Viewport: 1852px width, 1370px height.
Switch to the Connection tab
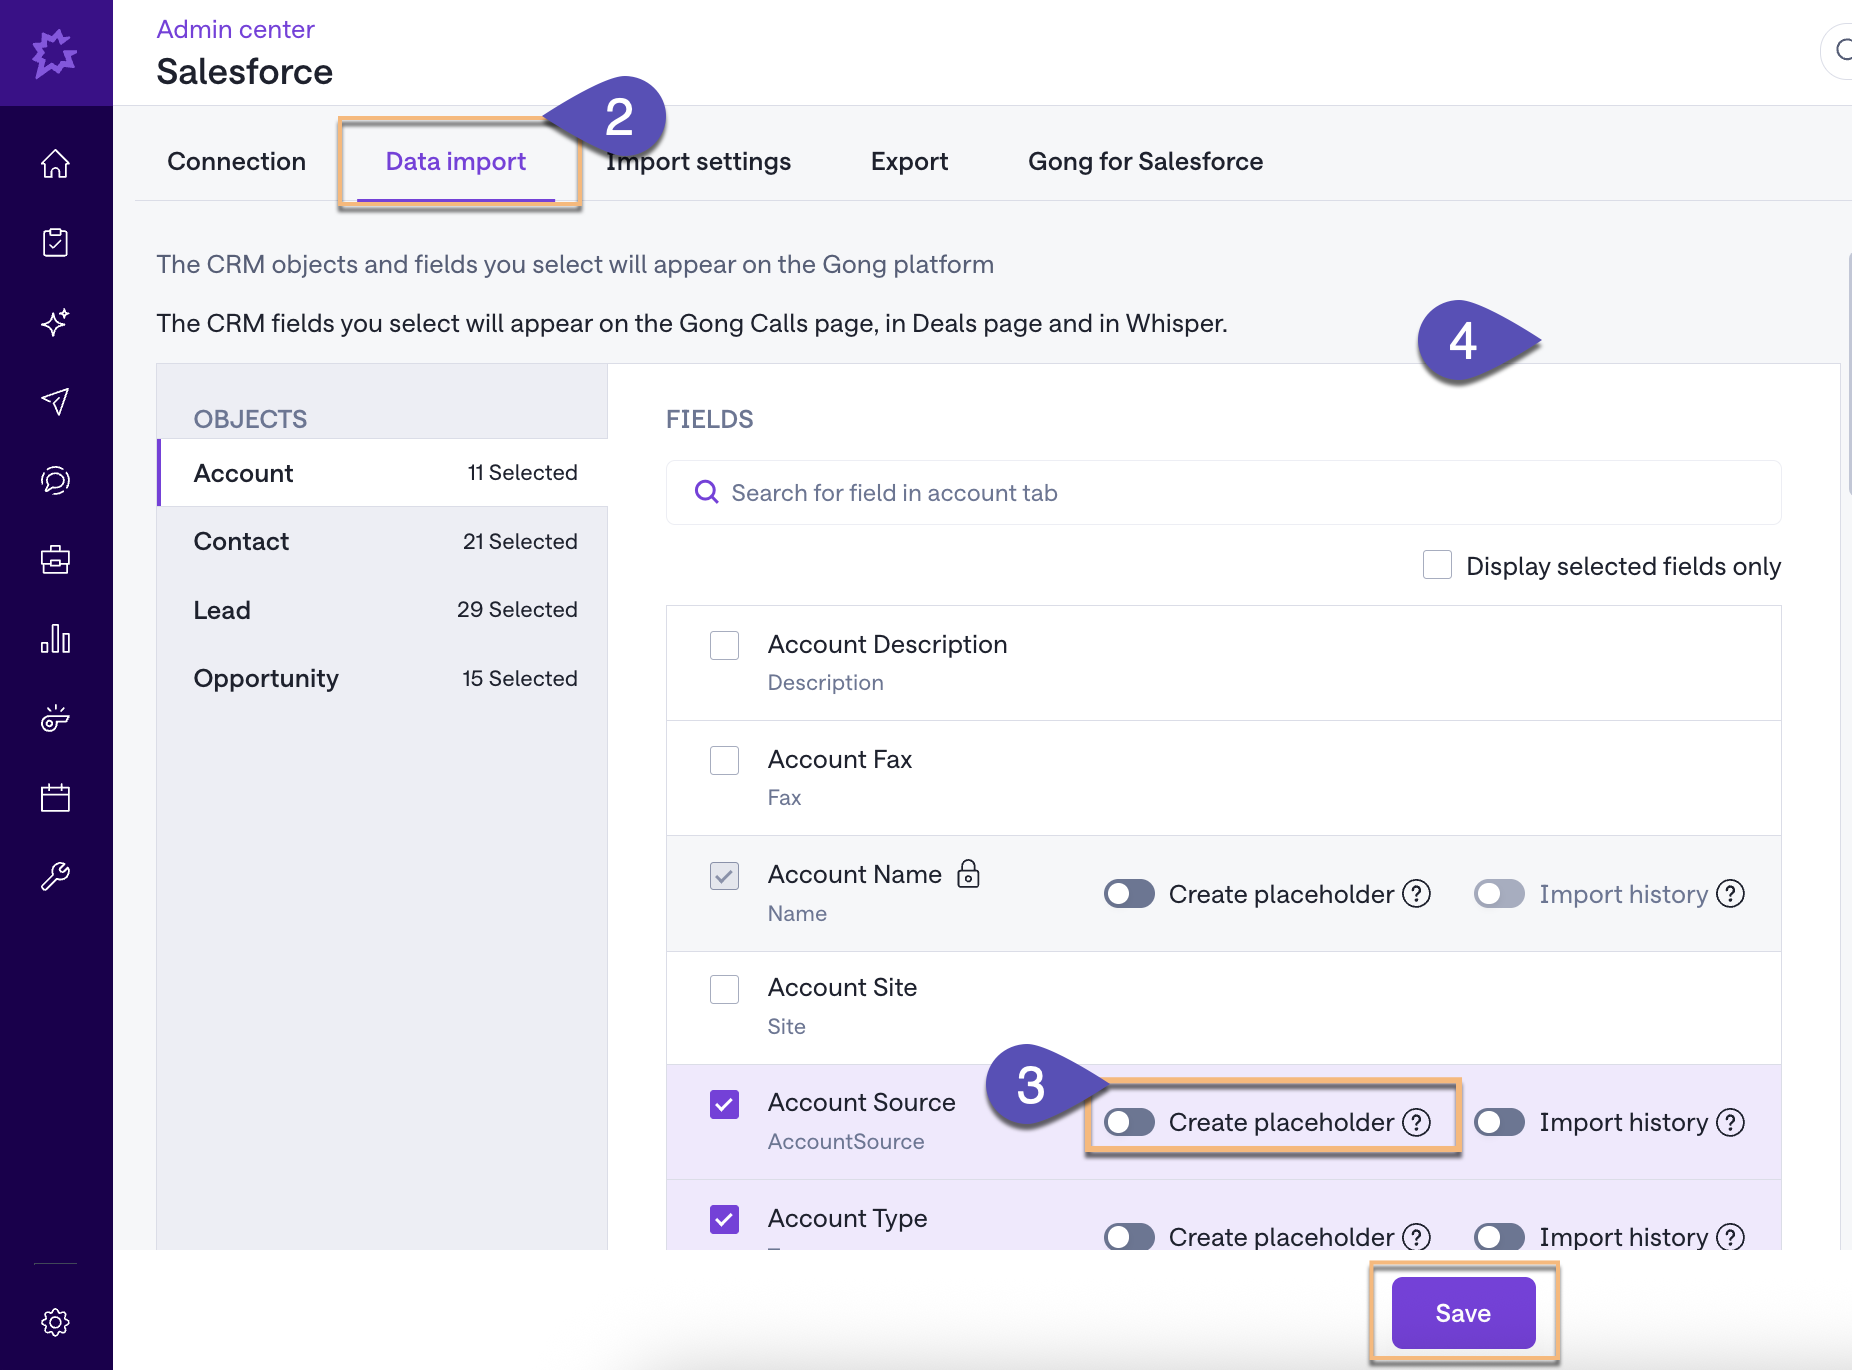click(236, 161)
